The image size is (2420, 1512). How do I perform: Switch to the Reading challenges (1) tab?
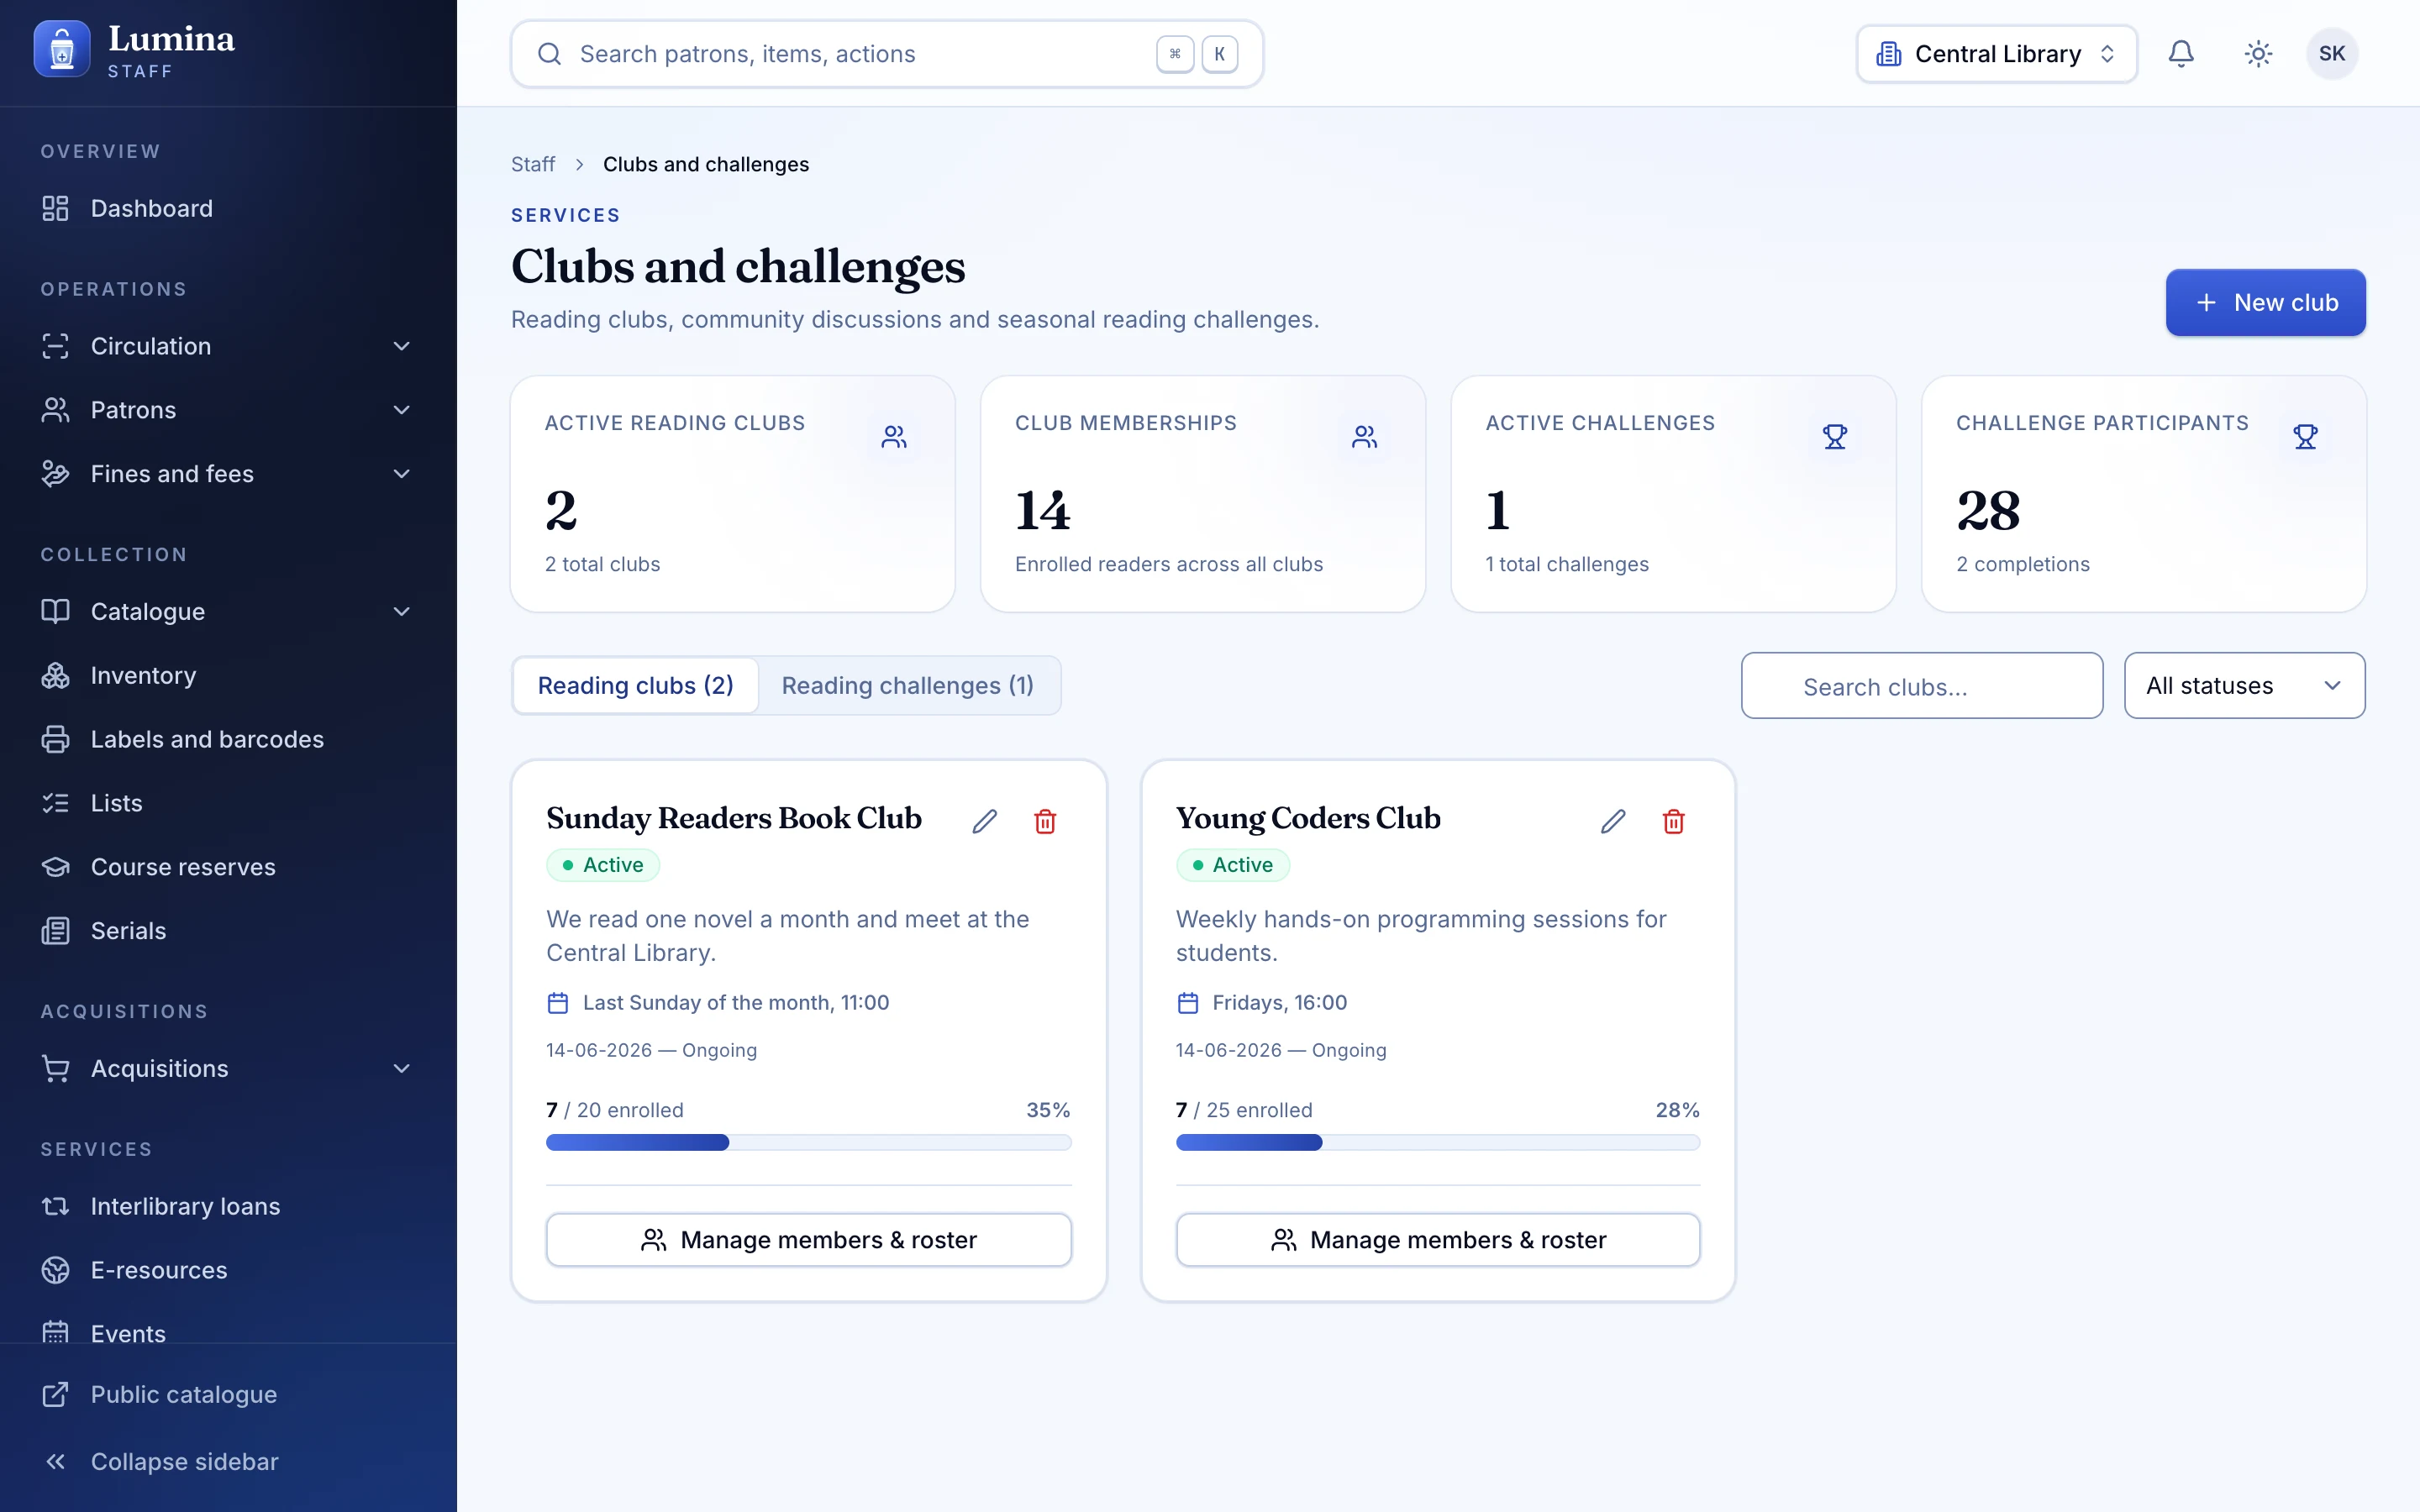click(x=907, y=685)
